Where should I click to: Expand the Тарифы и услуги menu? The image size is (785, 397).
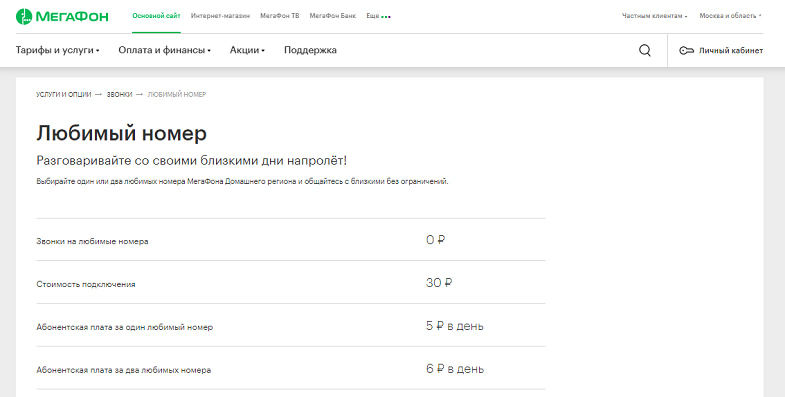click(58, 50)
